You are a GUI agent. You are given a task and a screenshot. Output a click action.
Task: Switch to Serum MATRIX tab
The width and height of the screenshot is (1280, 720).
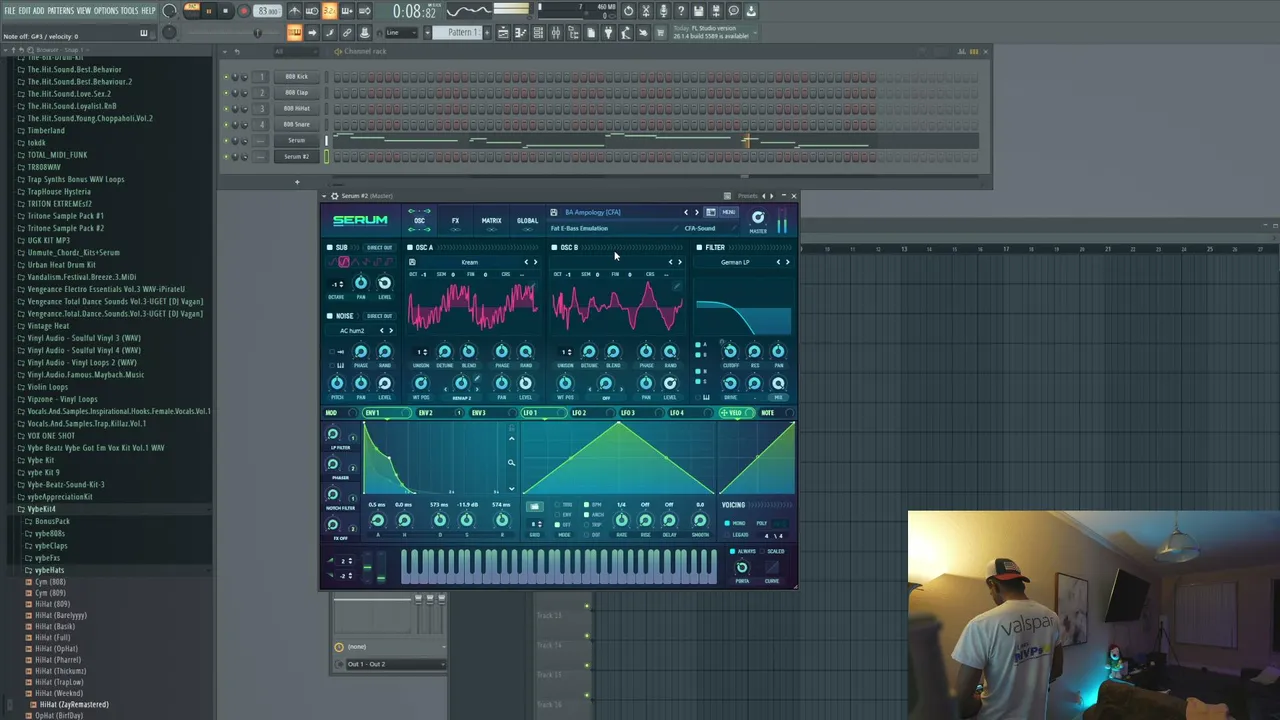point(491,221)
